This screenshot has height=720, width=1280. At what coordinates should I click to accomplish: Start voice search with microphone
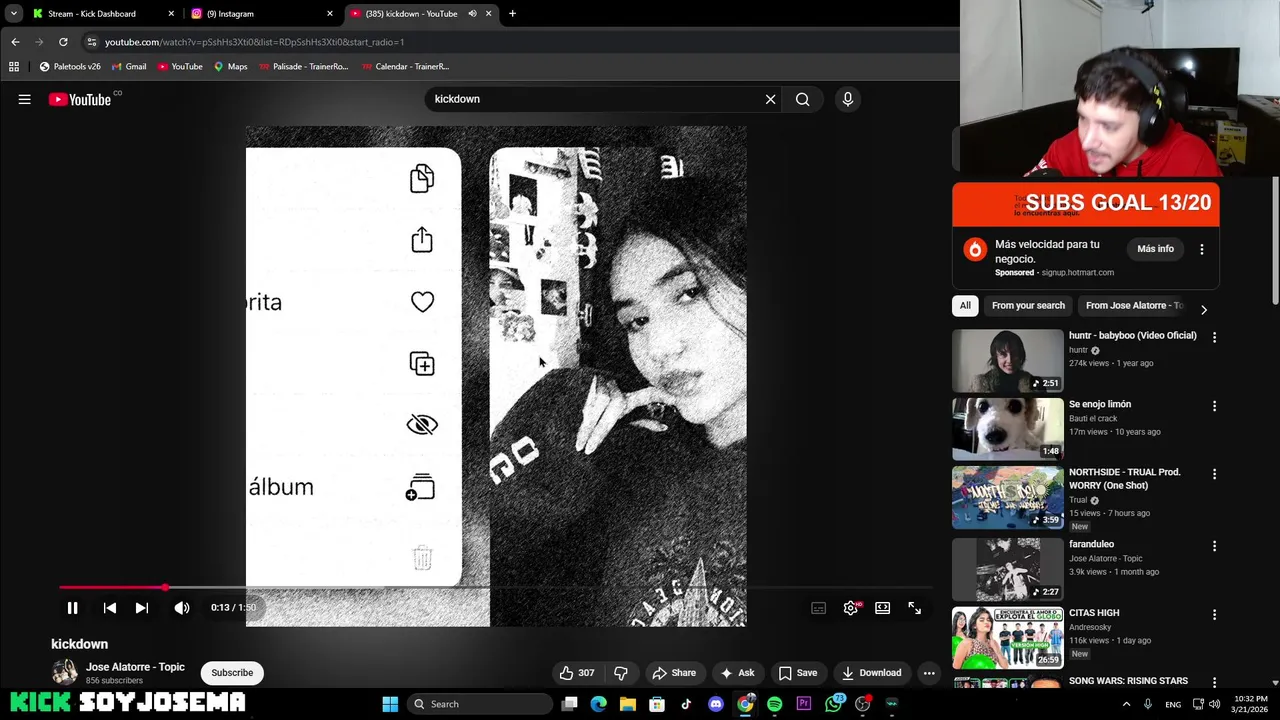point(848,99)
